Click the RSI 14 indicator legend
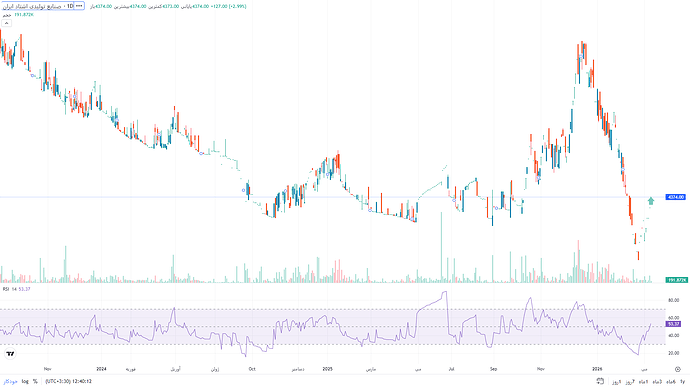Screen dimensions: 690x388 pos(16,289)
